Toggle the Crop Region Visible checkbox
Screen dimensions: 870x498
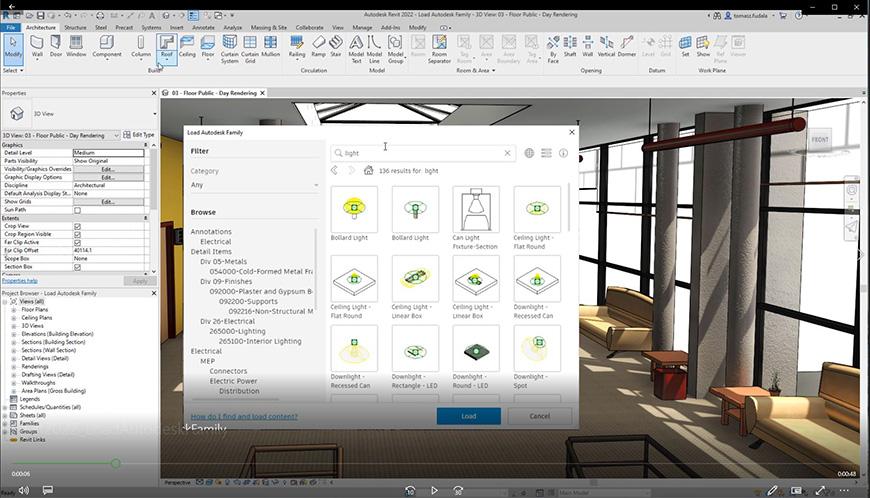[x=77, y=235]
